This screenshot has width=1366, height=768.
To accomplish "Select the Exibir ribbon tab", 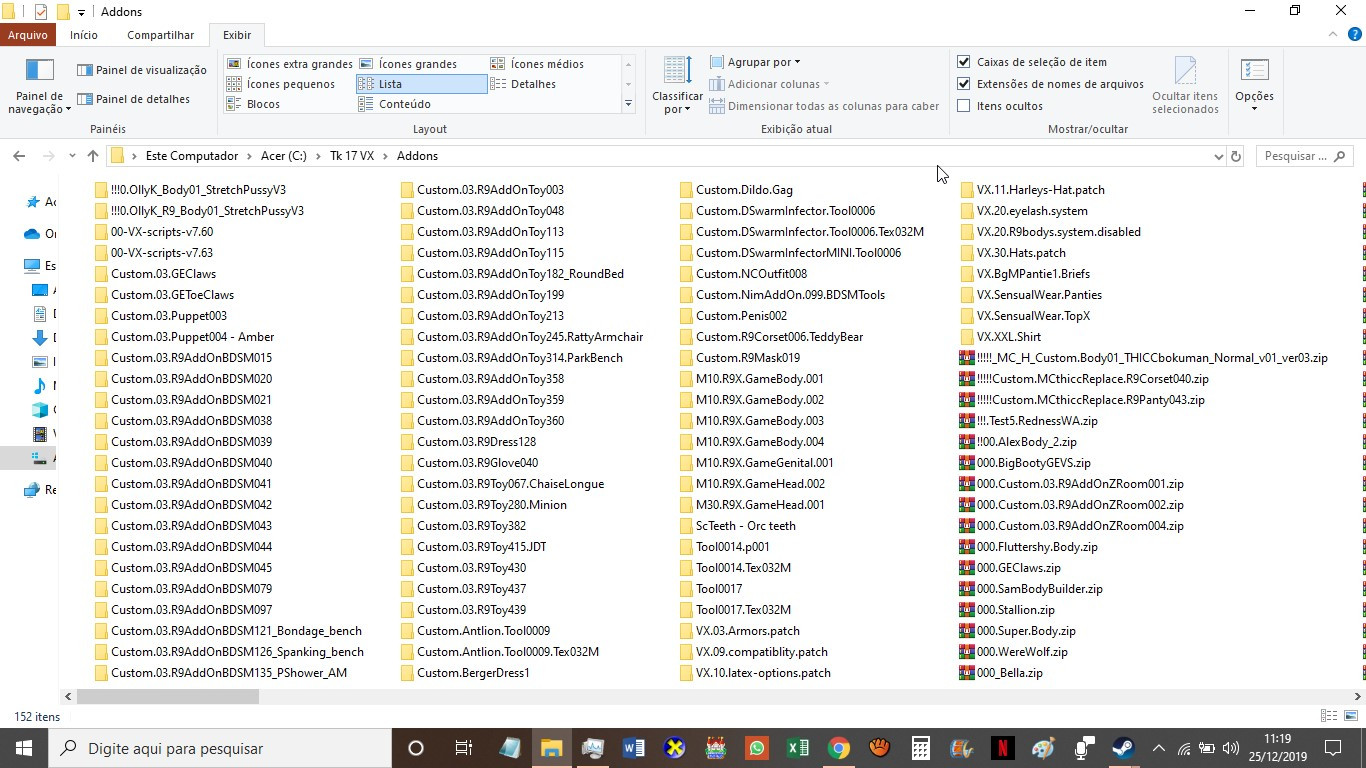I will [x=237, y=35].
